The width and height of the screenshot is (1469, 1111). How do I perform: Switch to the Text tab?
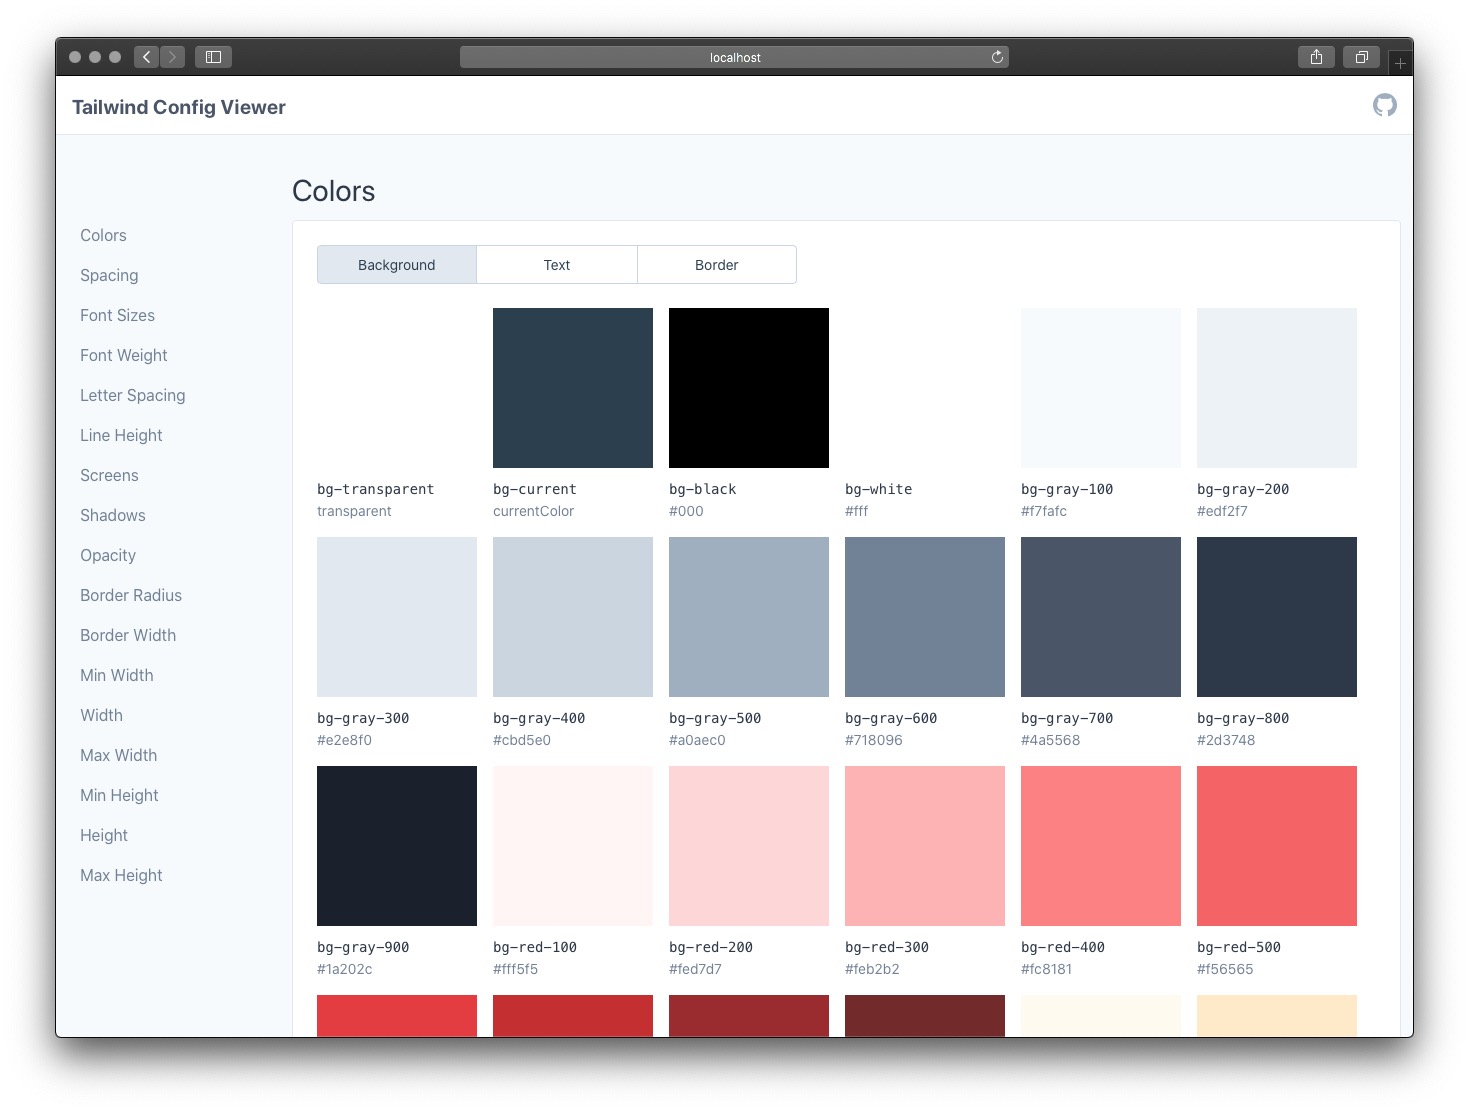[x=556, y=264]
